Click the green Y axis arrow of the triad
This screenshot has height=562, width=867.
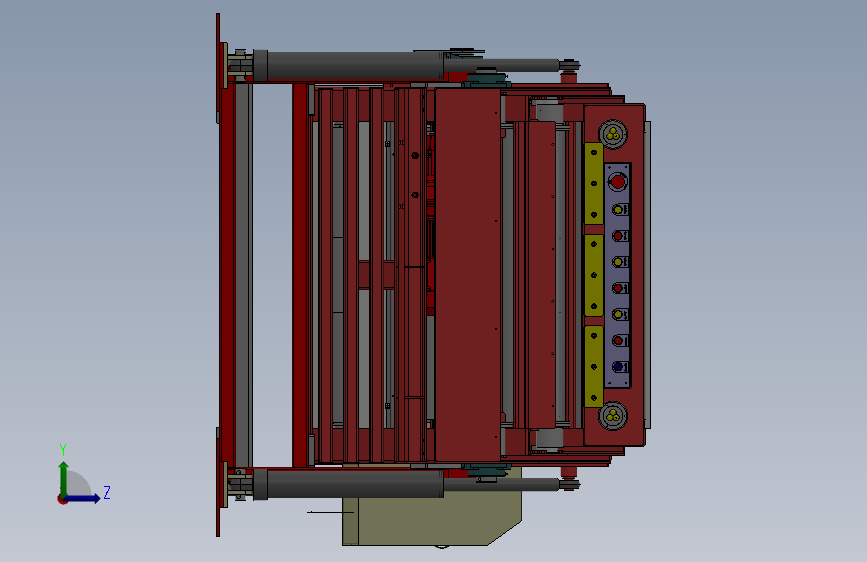[x=64, y=478]
